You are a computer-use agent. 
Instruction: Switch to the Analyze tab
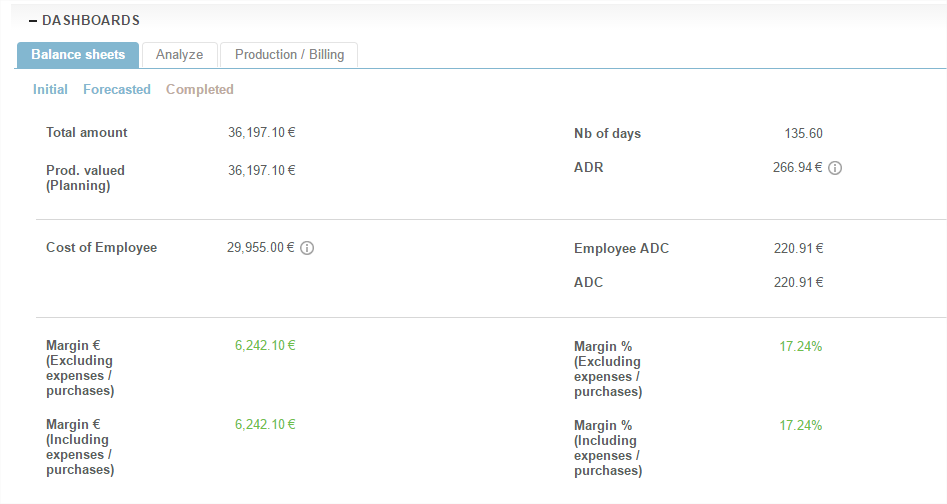[x=179, y=55]
